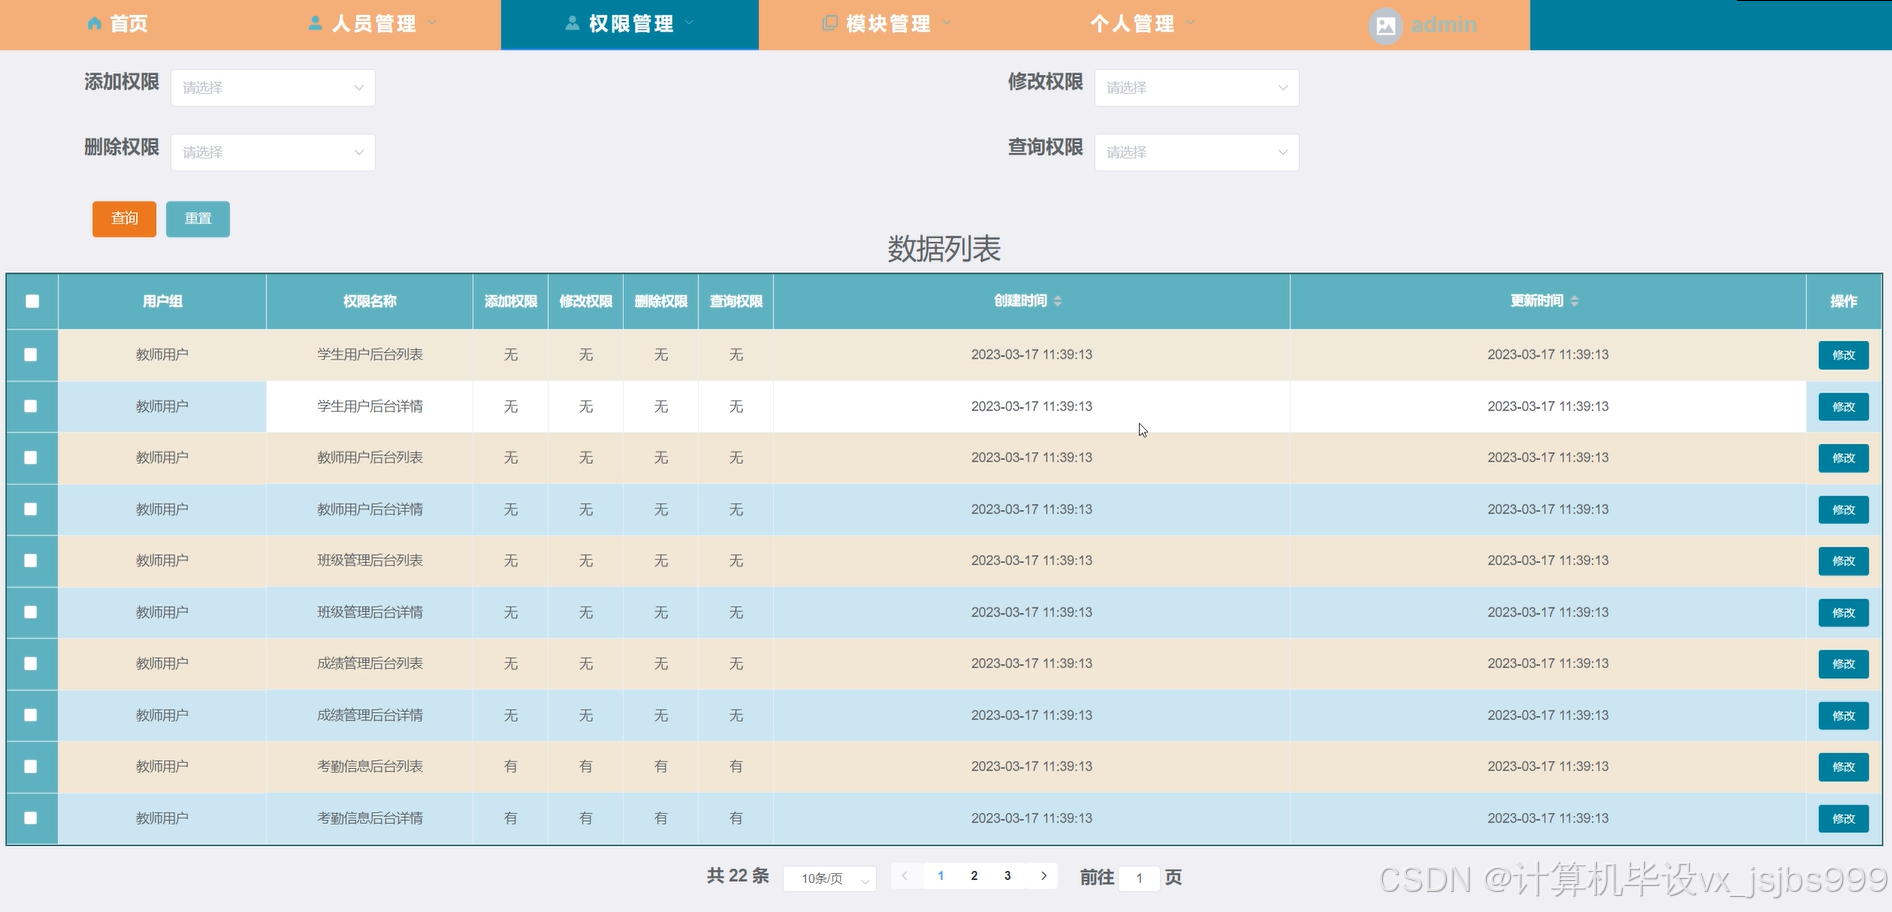Click the user icon next to 权限管理
The image size is (1892, 912).
point(572,23)
